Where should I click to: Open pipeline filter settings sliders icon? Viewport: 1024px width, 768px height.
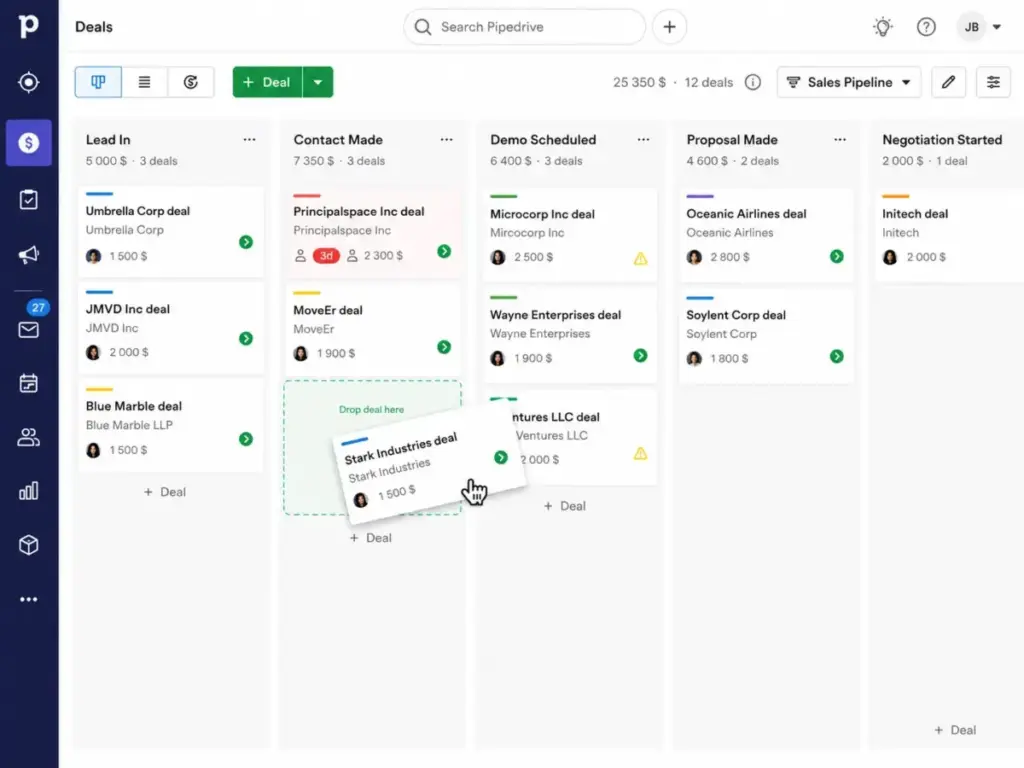point(993,82)
